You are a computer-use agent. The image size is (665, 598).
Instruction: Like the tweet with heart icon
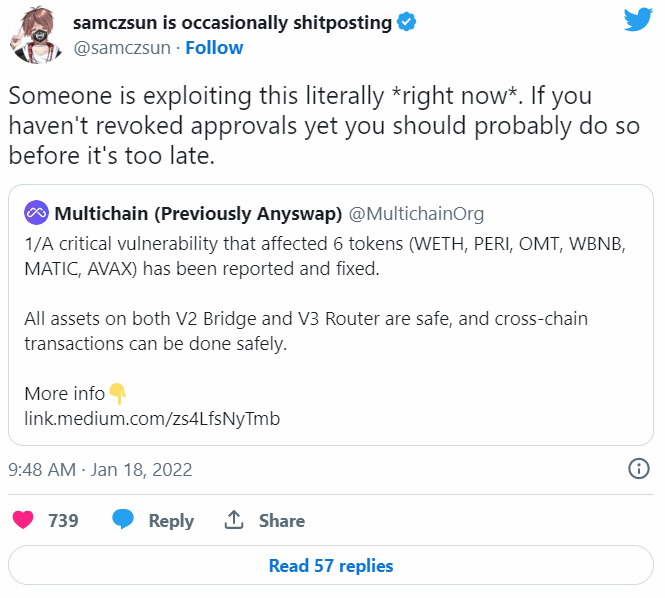23,520
